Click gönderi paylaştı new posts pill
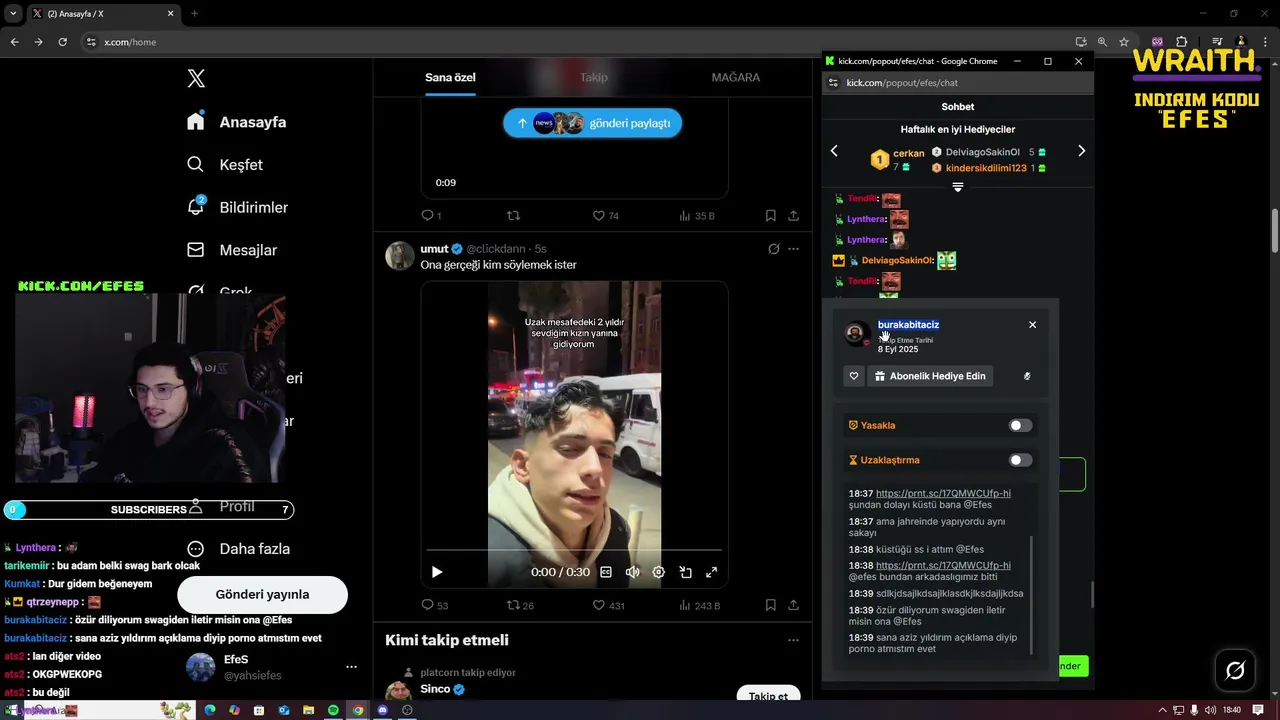Image resolution: width=1280 pixels, height=720 pixels. point(592,123)
